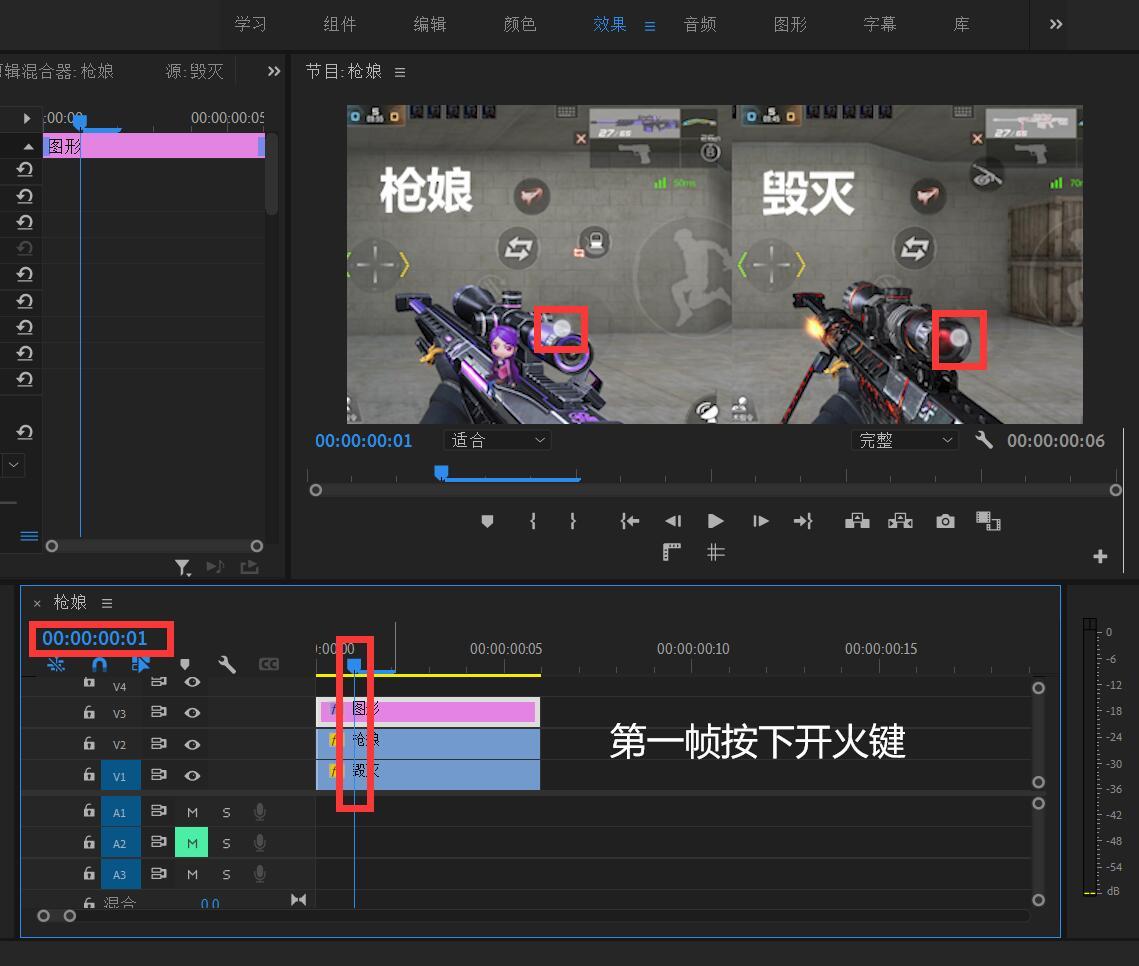Toggle sync lock for track A1
Image resolution: width=1139 pixels, height=966 pixels.
pos(158,811)
